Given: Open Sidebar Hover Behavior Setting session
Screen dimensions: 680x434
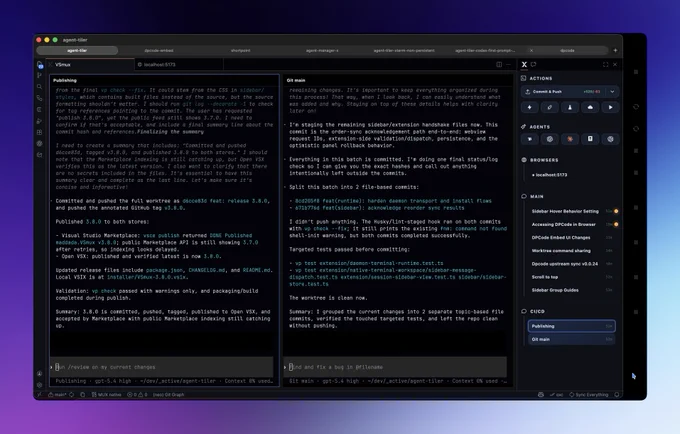Looking at the screenshot, I should click(572, 212).
